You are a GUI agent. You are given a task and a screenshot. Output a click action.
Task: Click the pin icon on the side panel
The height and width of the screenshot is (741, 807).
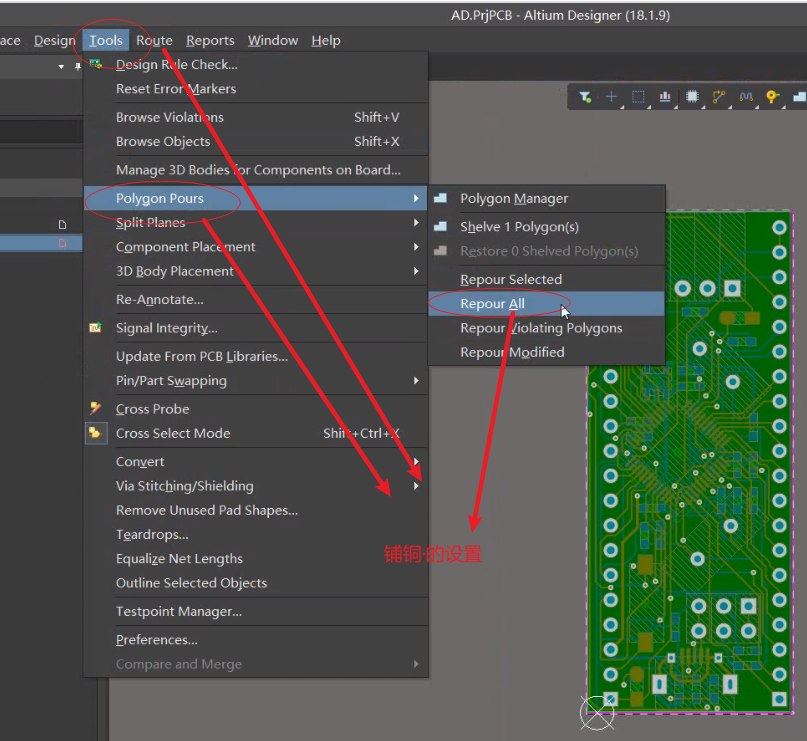78,66
